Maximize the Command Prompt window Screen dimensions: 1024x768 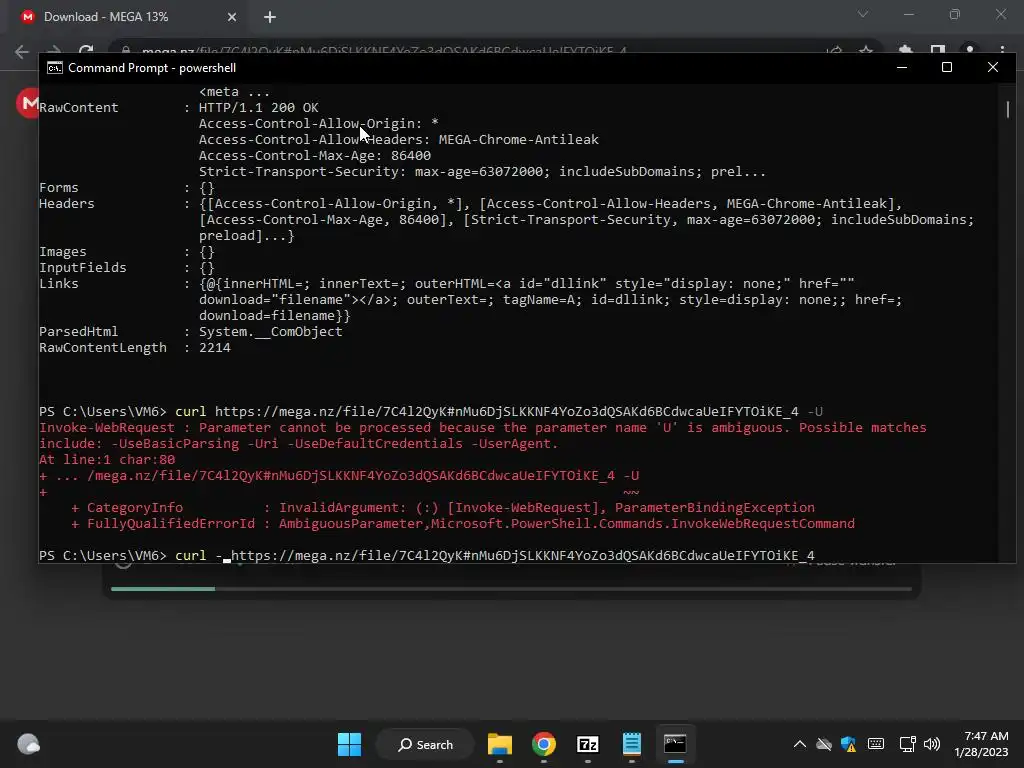[x=947, y=67]
